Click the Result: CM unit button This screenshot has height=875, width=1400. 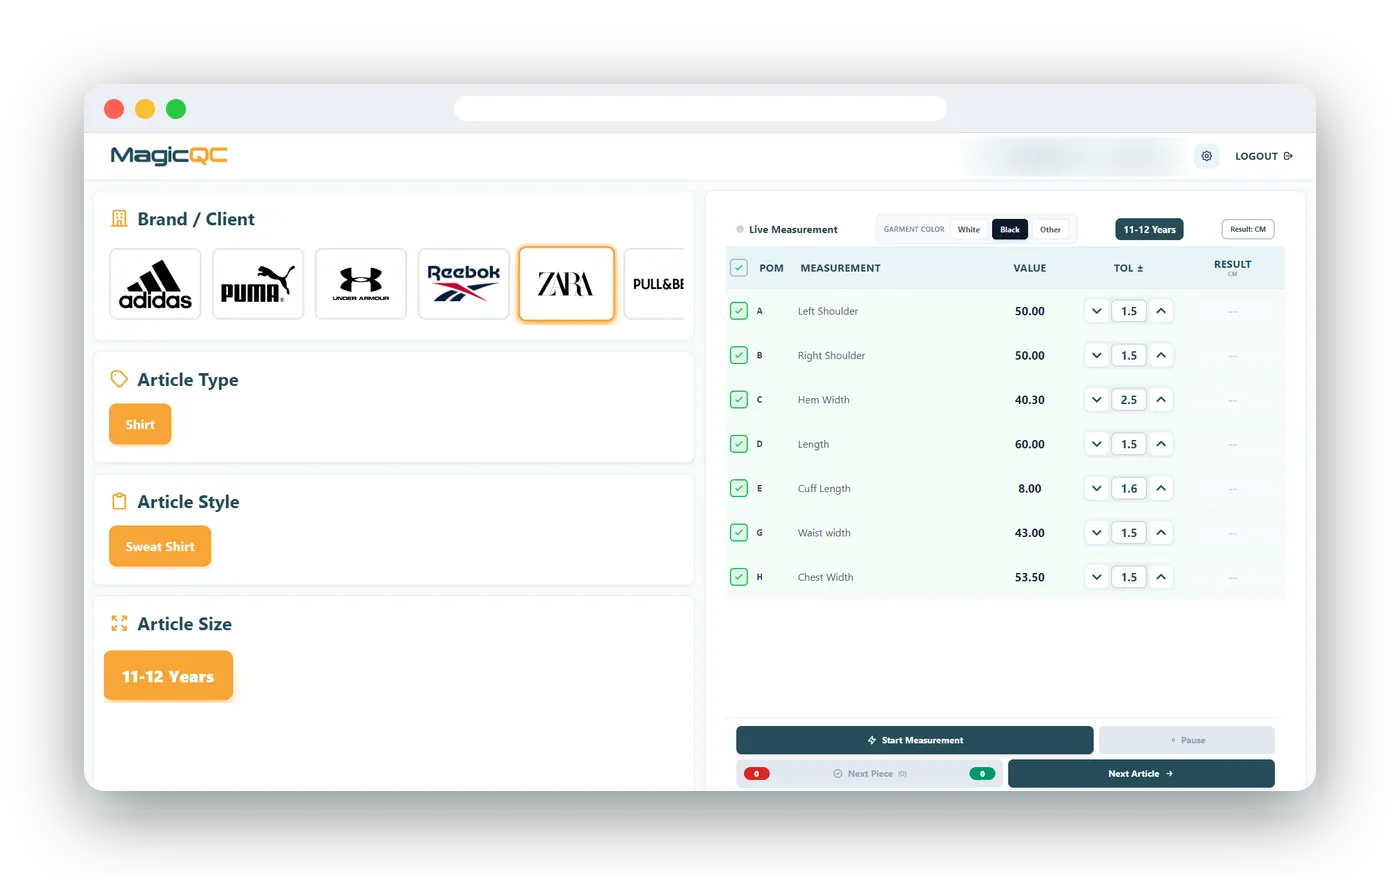pyautogui.click(x=1248, y=229)
